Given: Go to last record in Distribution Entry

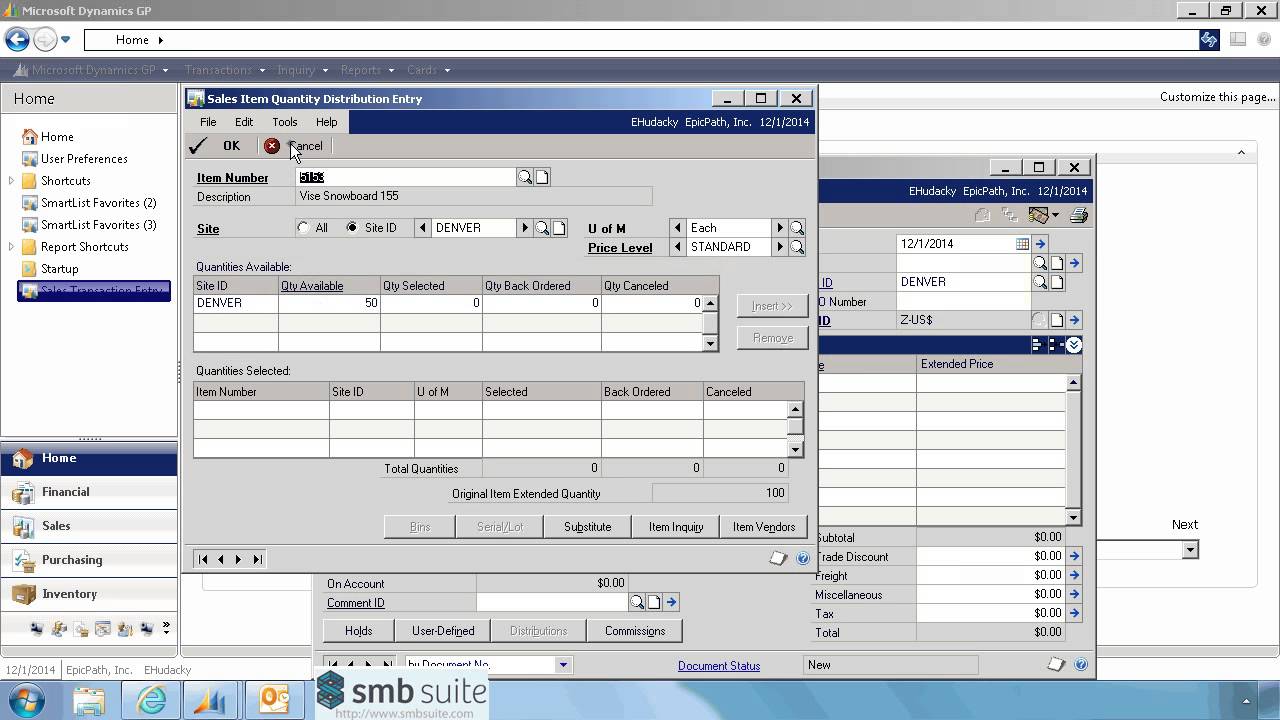Looking at the screenshot, I should tap(257, 559).
